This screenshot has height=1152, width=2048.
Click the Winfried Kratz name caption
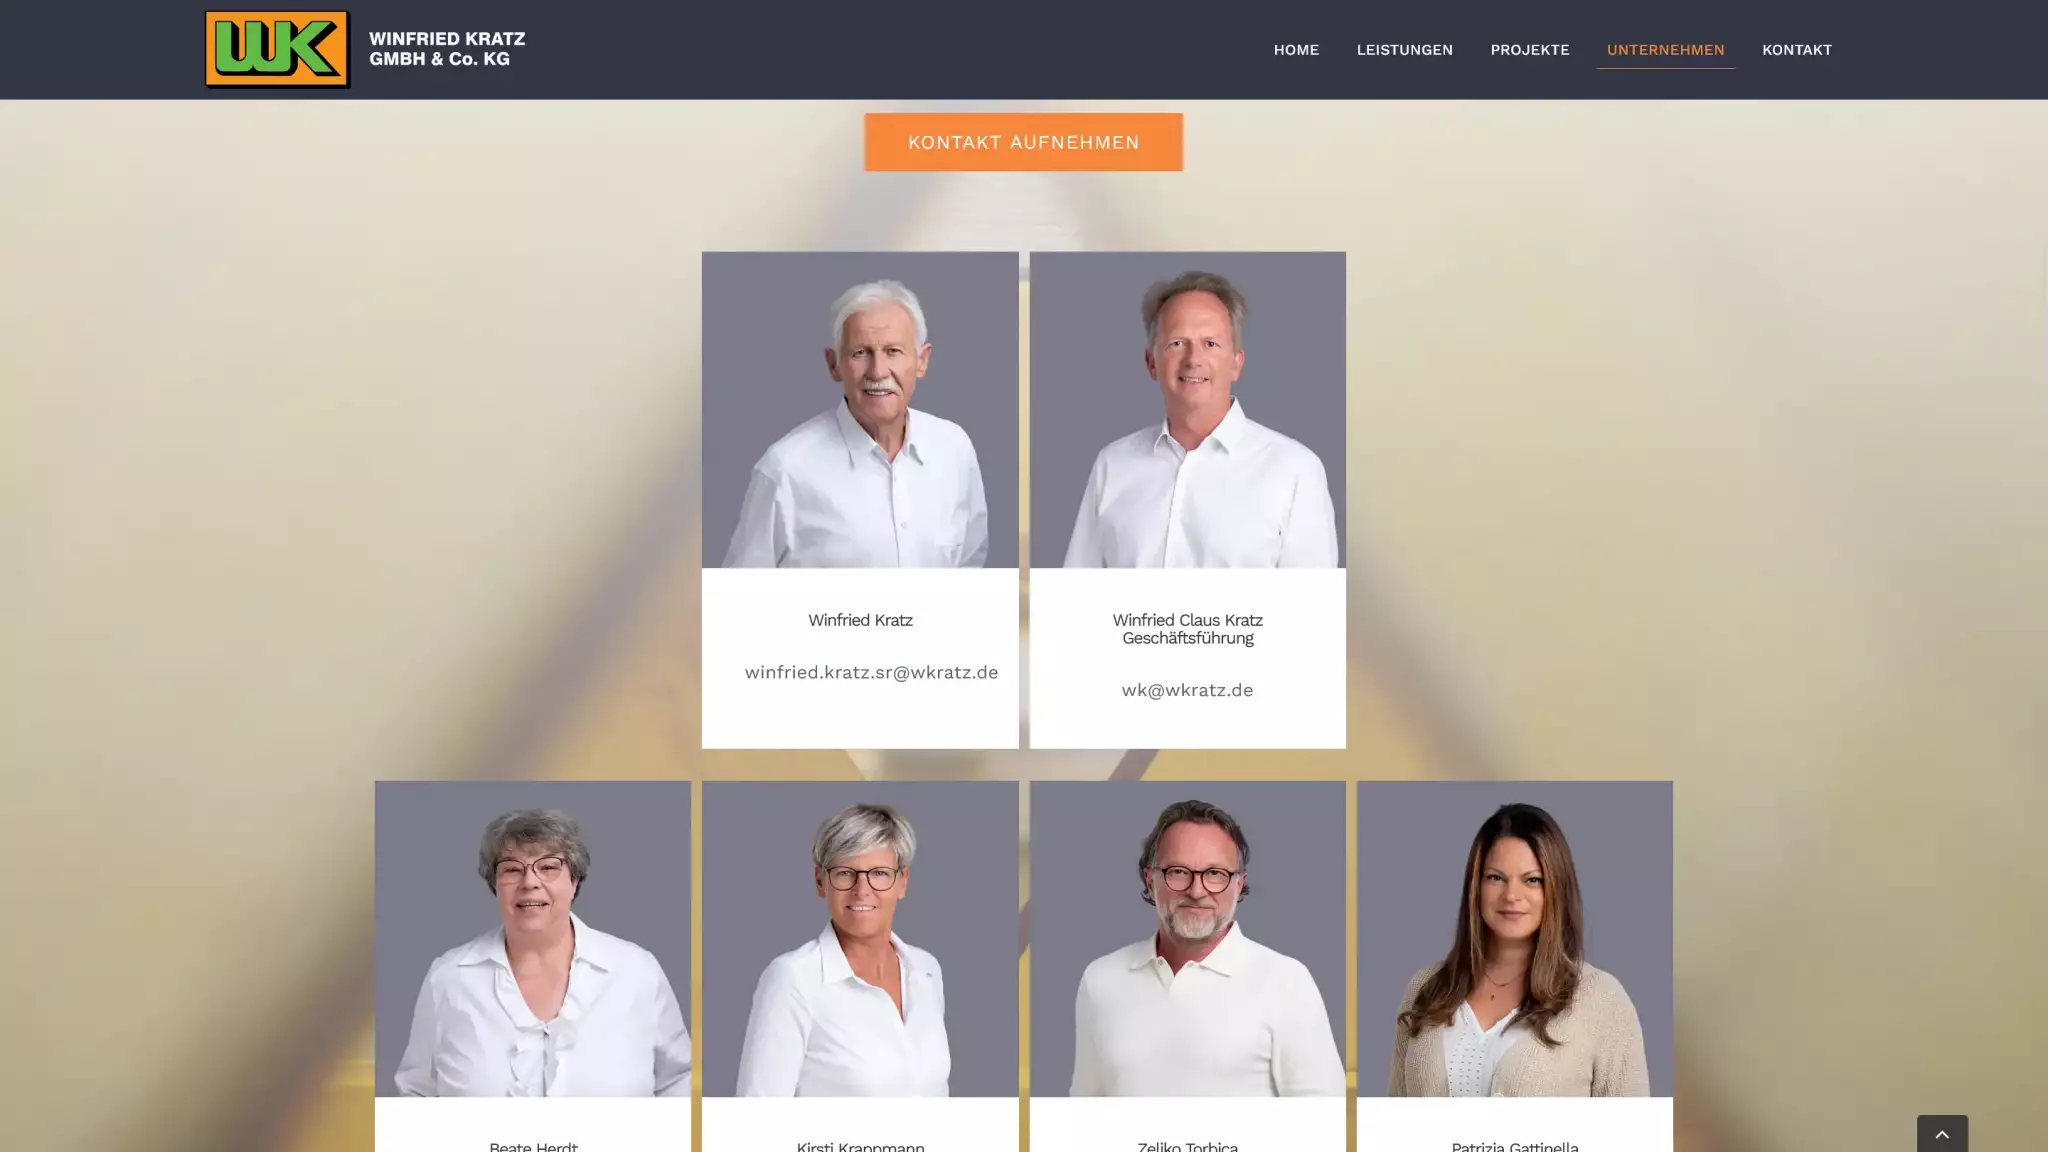click(860, 620)
